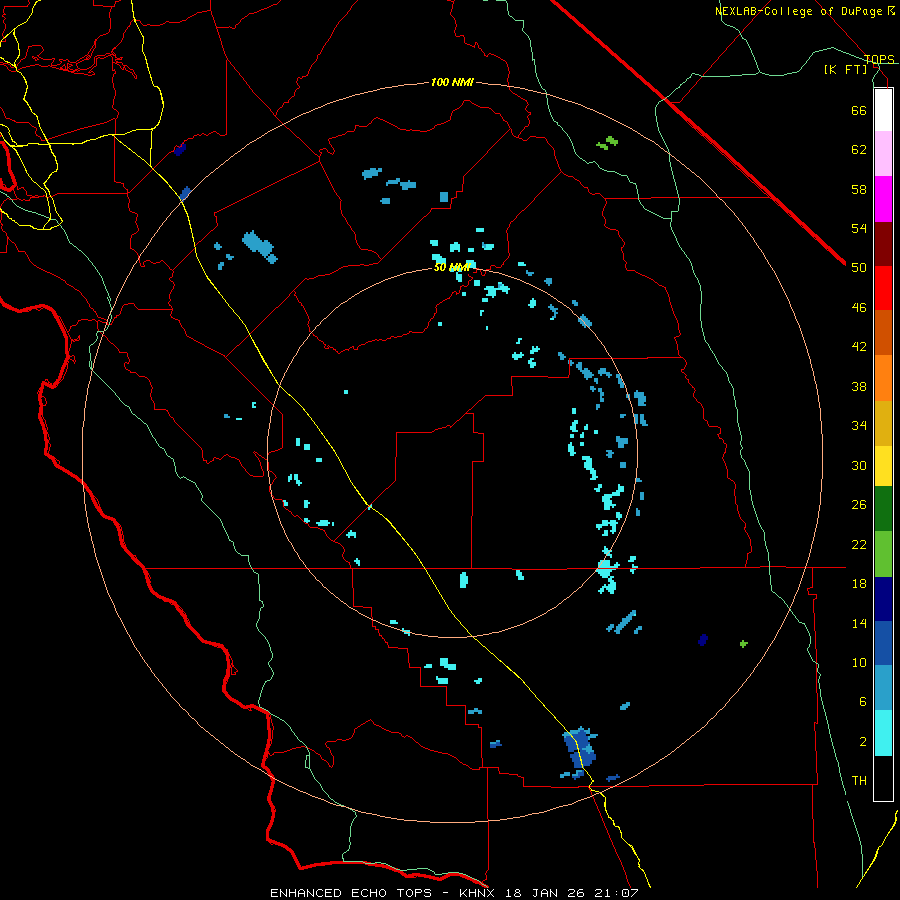Screen dimensions: 900x900
Task: Click the 26 legend value
Action: (x=859, y=505)
